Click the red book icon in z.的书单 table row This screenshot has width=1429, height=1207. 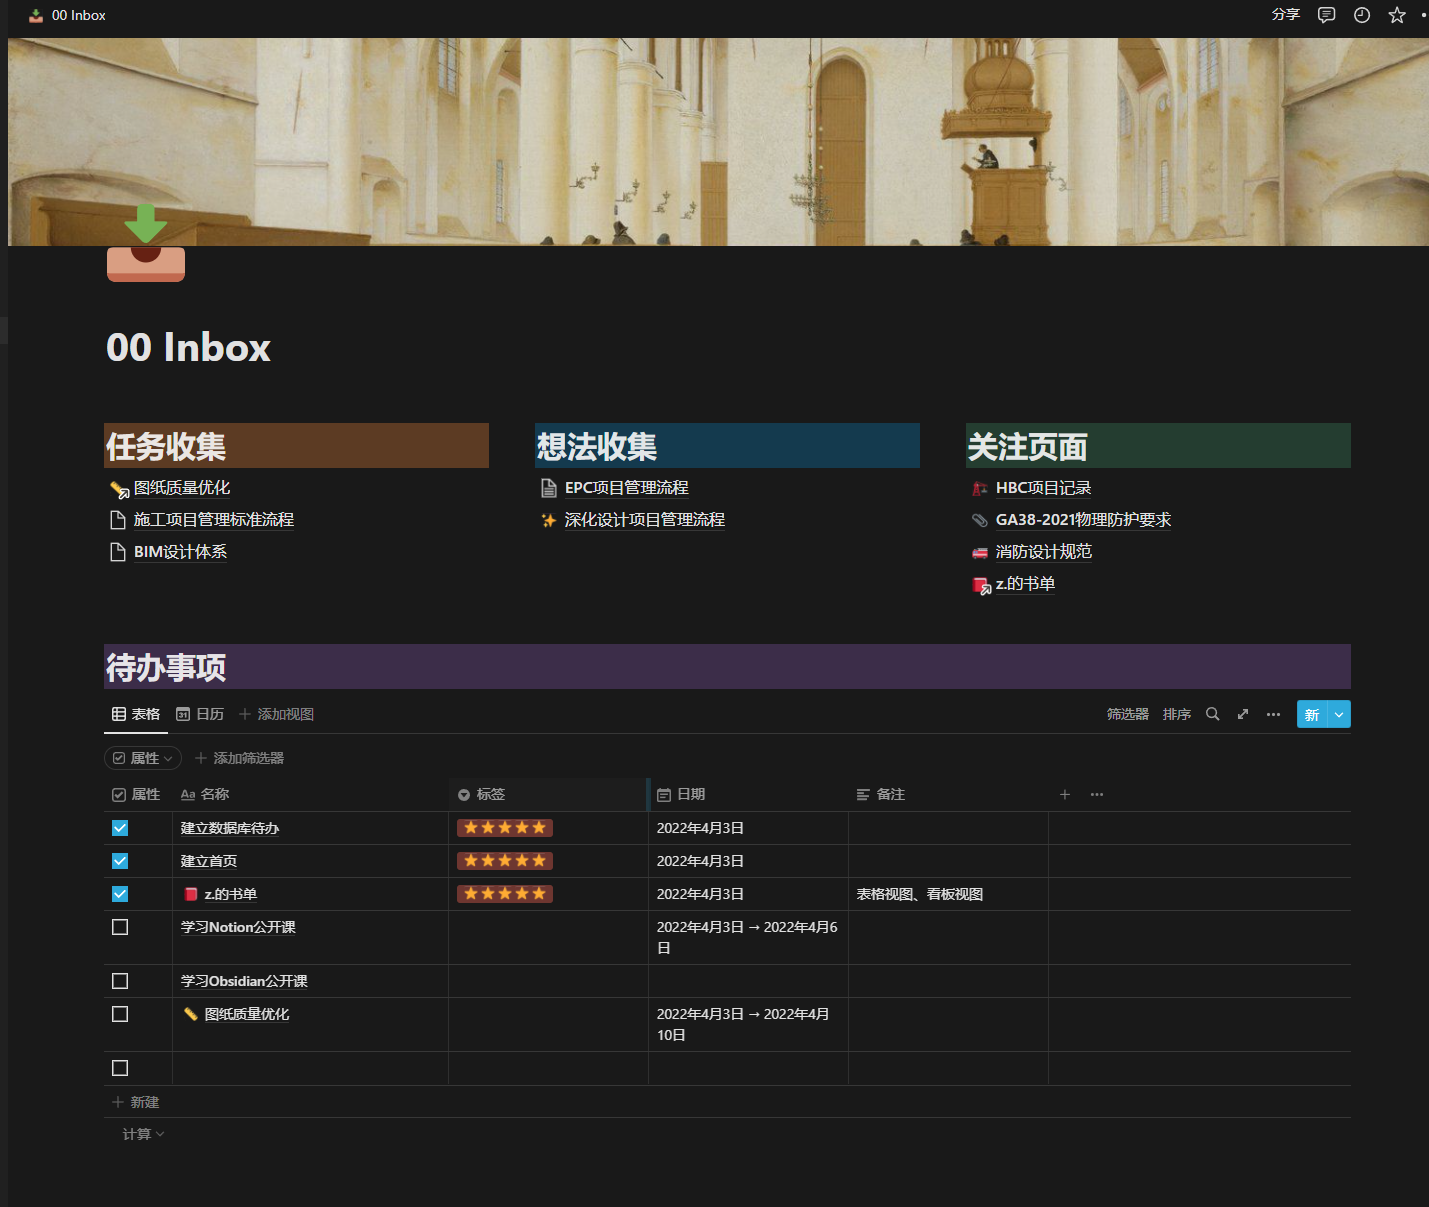tap(191, 894)
